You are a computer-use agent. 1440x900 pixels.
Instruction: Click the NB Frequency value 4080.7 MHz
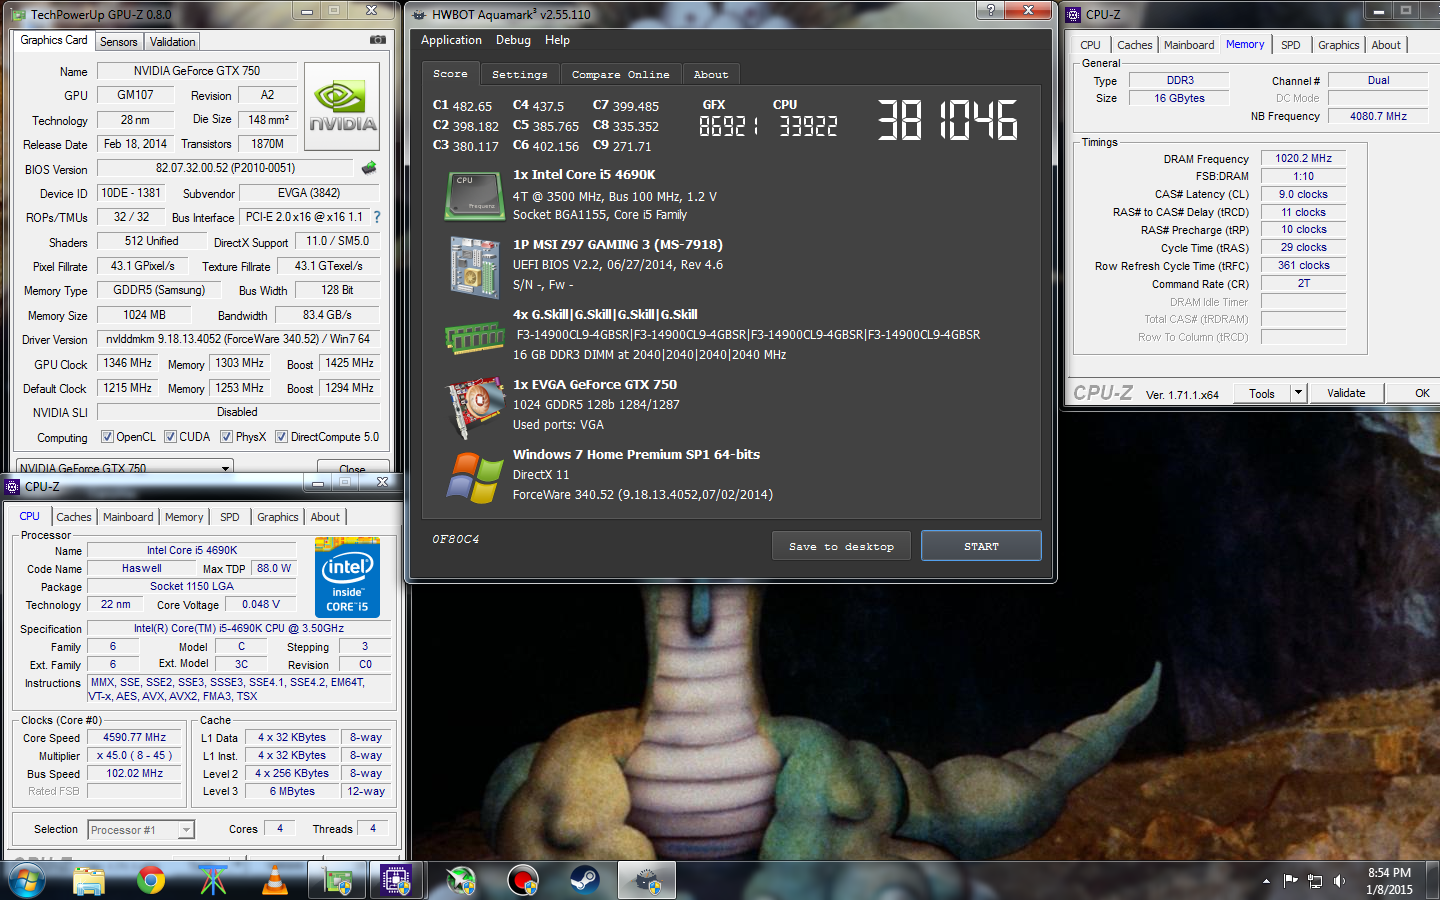pyautogui.click(x=1379, y=116)
